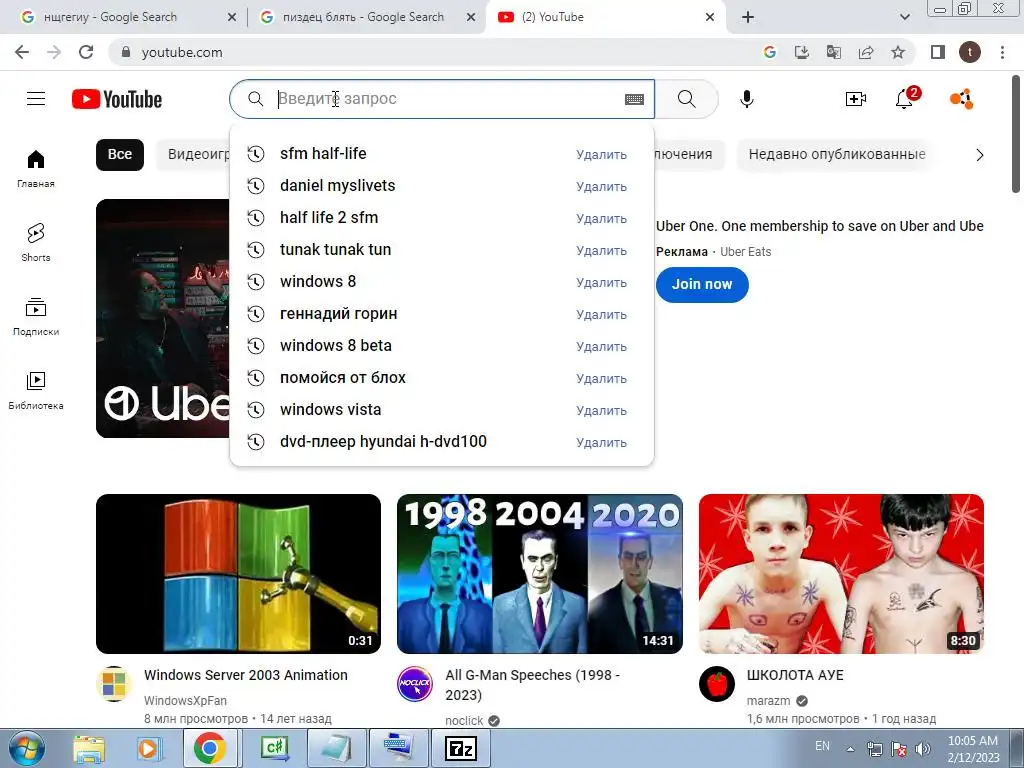Click the volume icon in system tray

pyautogui.click(x=923, y=749)
